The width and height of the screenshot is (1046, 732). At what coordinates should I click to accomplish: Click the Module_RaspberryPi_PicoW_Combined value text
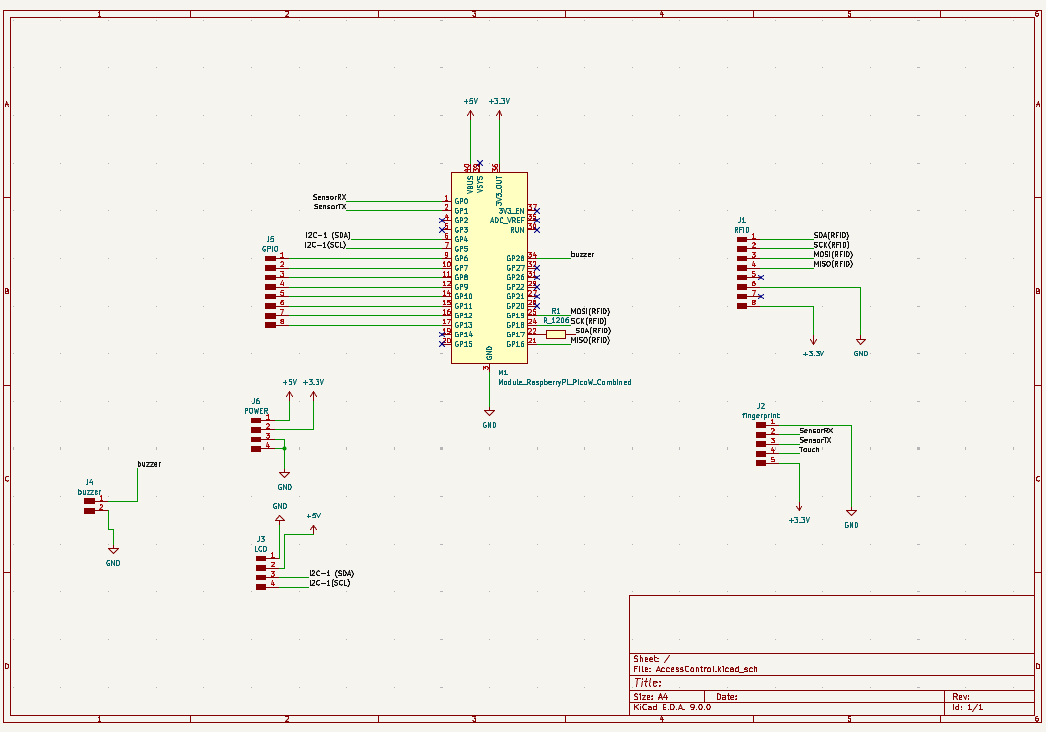[x=565, y=382]
